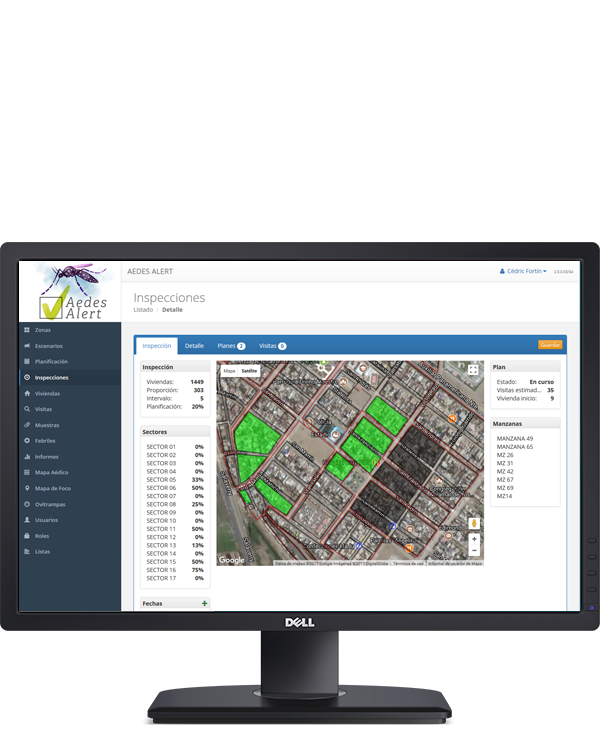
Task: Open the Planes tab
Action: point(231,345)
